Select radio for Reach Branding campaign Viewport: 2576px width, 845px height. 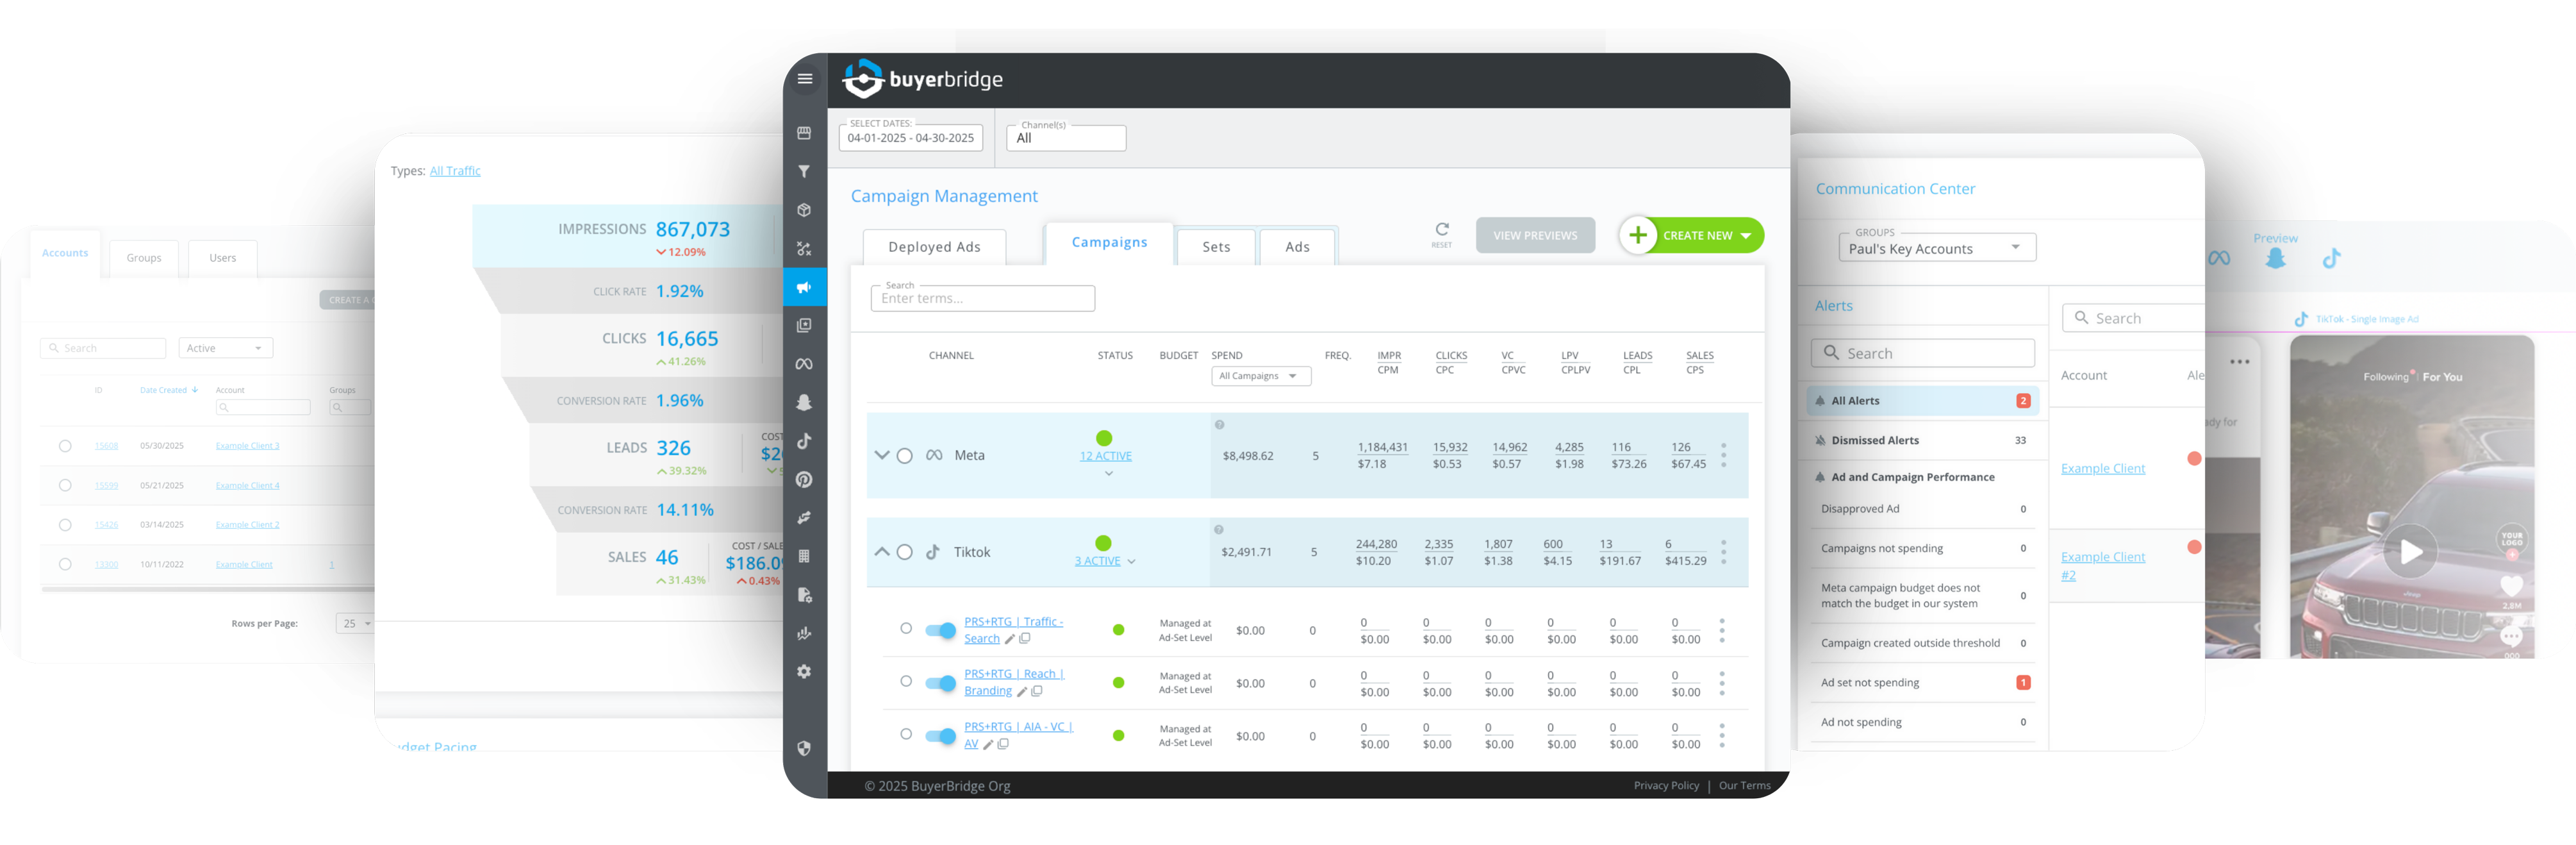(906, 681)
